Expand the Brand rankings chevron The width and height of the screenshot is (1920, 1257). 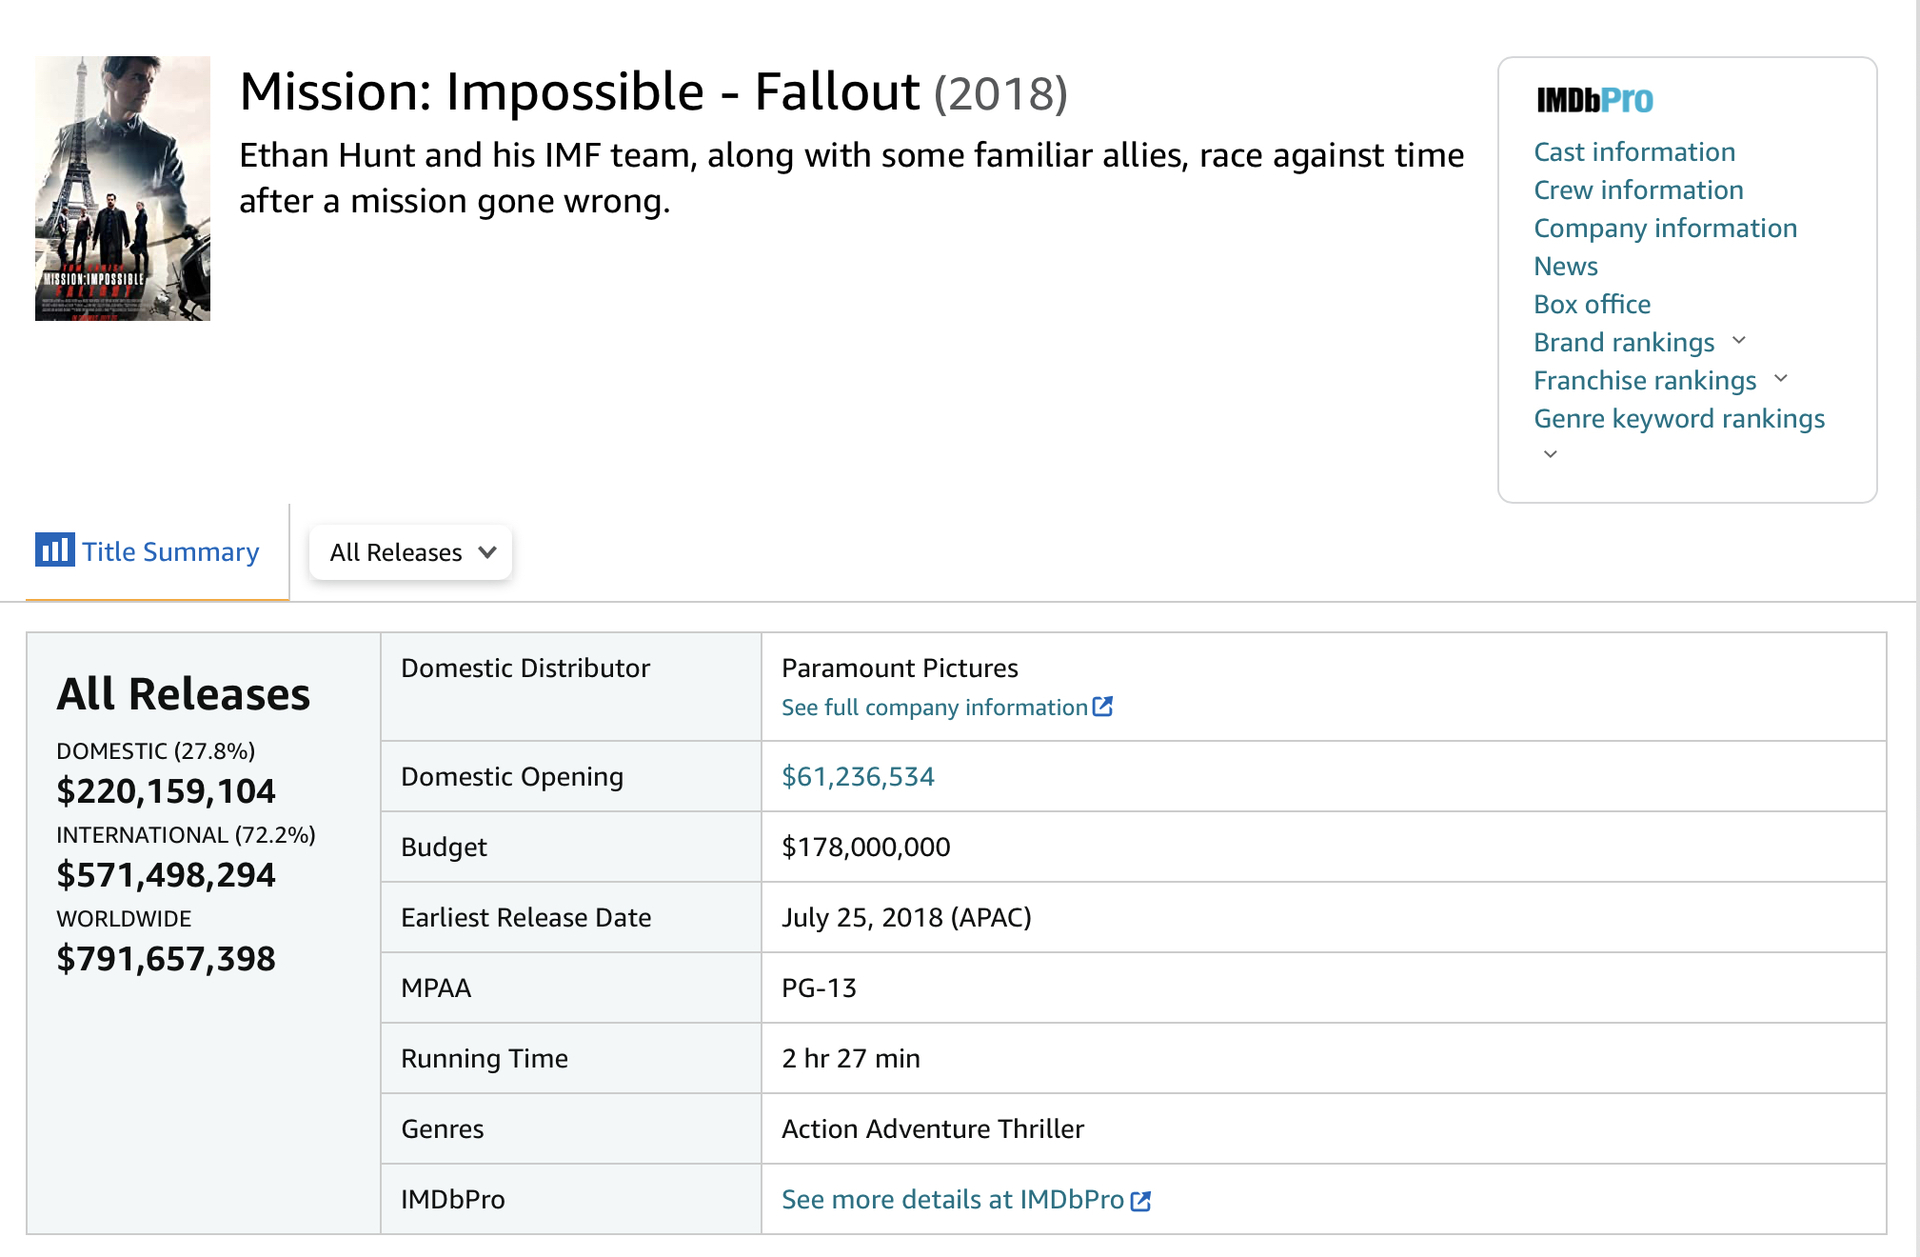point(1739,341)
